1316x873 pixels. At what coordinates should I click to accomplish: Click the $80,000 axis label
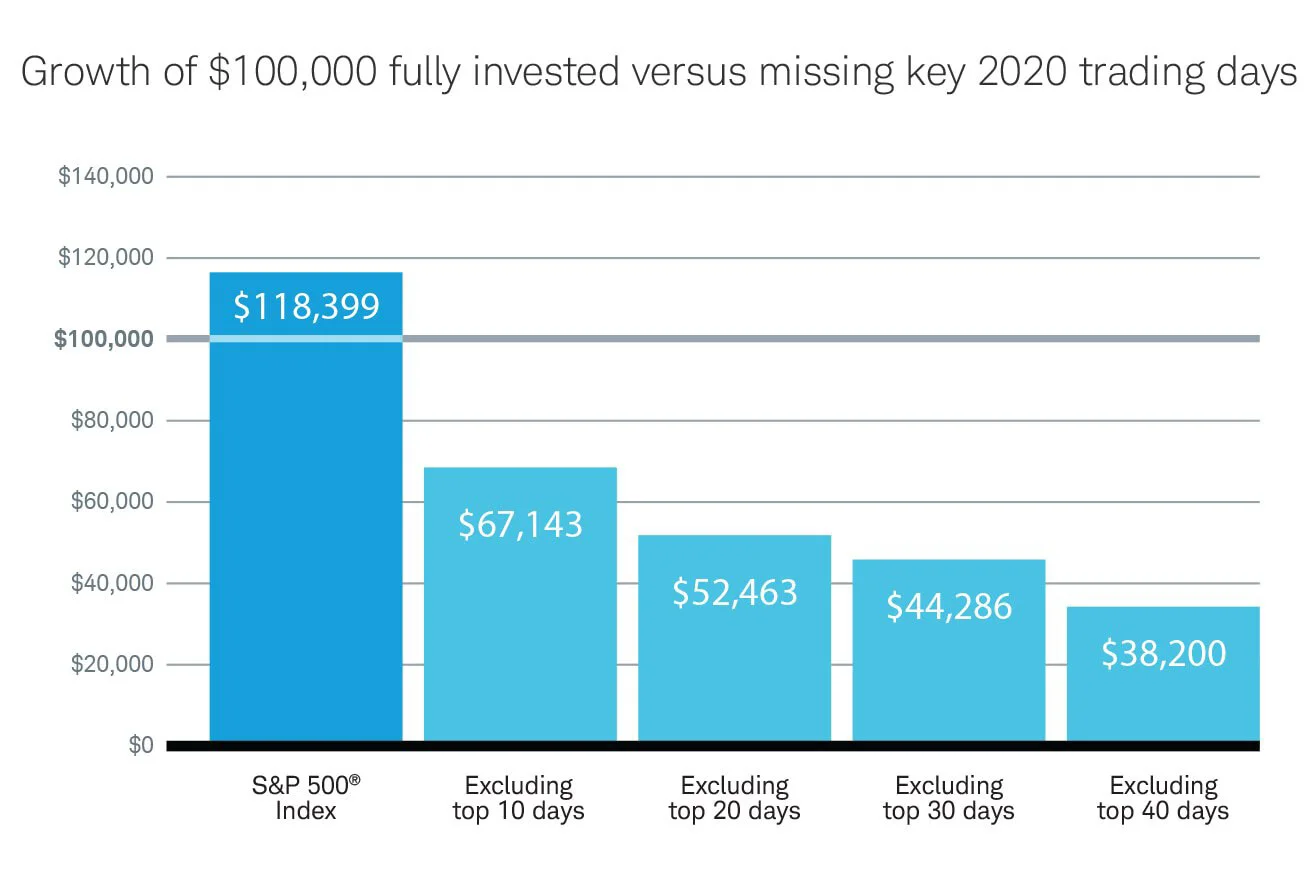(112, 420)
